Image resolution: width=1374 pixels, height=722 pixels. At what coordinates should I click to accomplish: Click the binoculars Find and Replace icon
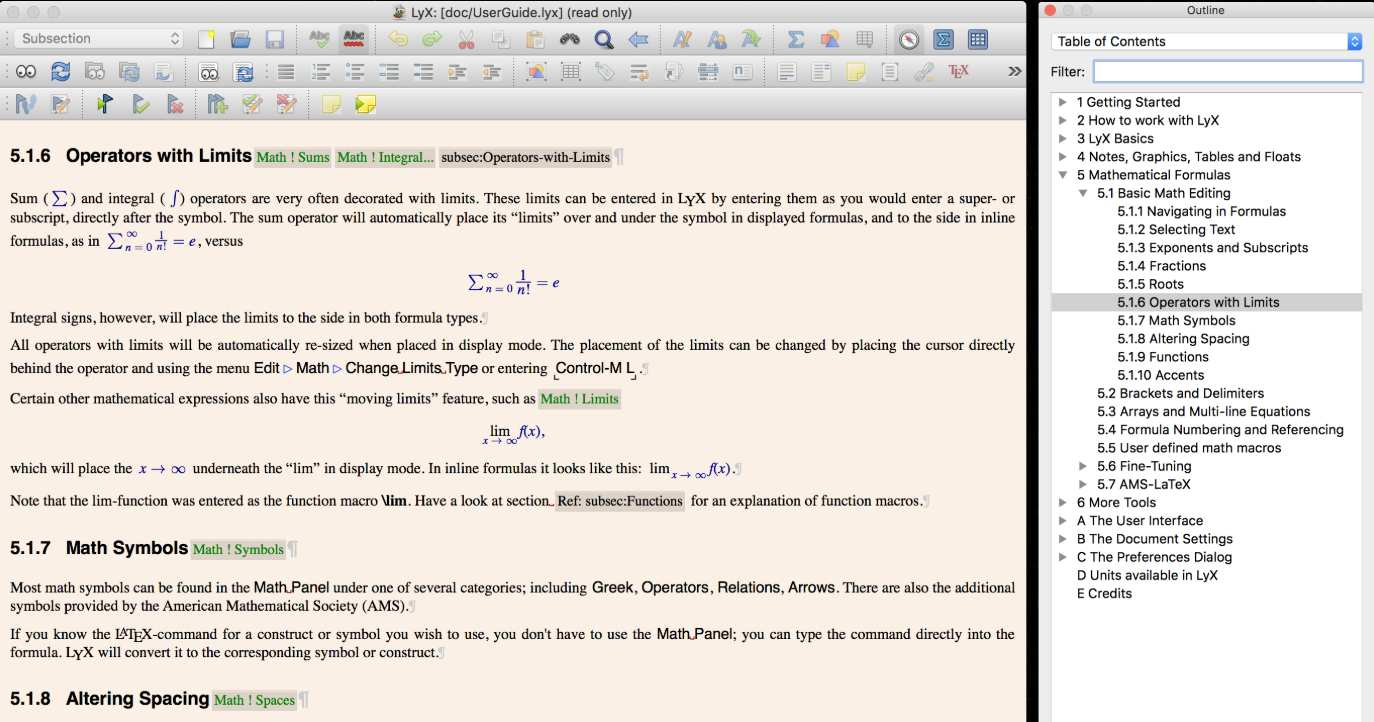(x=570, y=39)
